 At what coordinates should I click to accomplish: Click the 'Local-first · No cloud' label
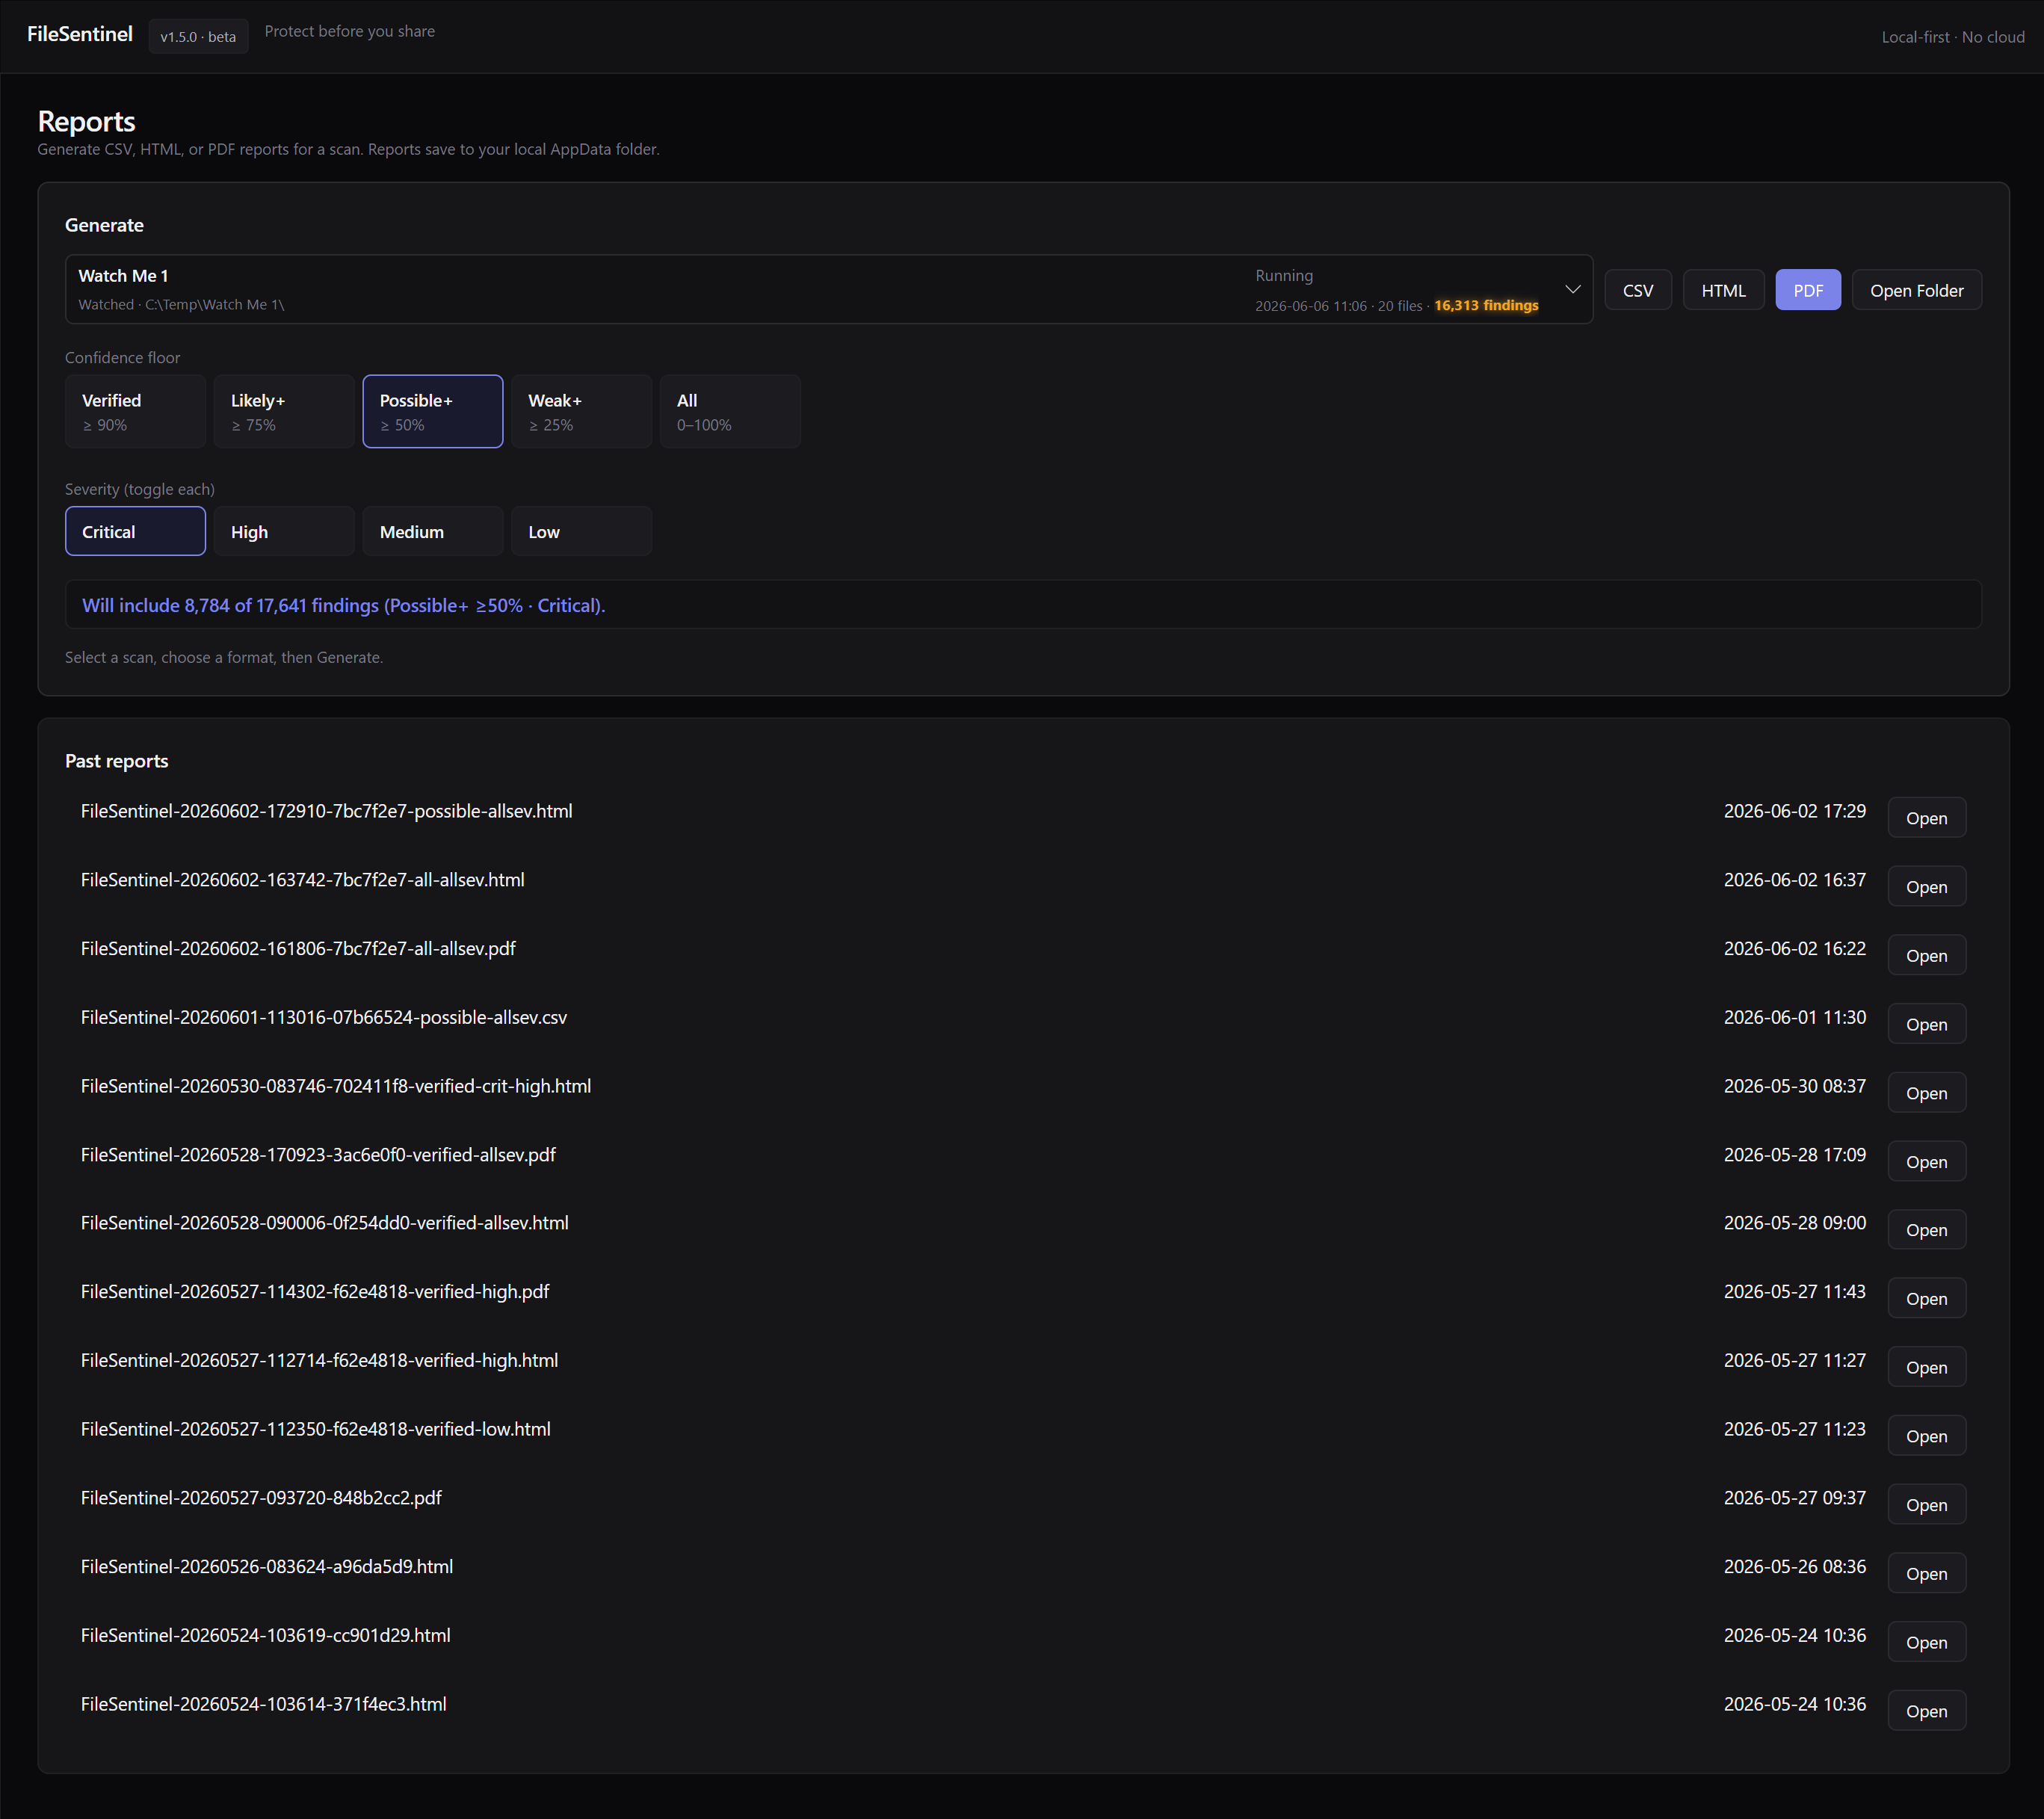tap(1952, 37)
